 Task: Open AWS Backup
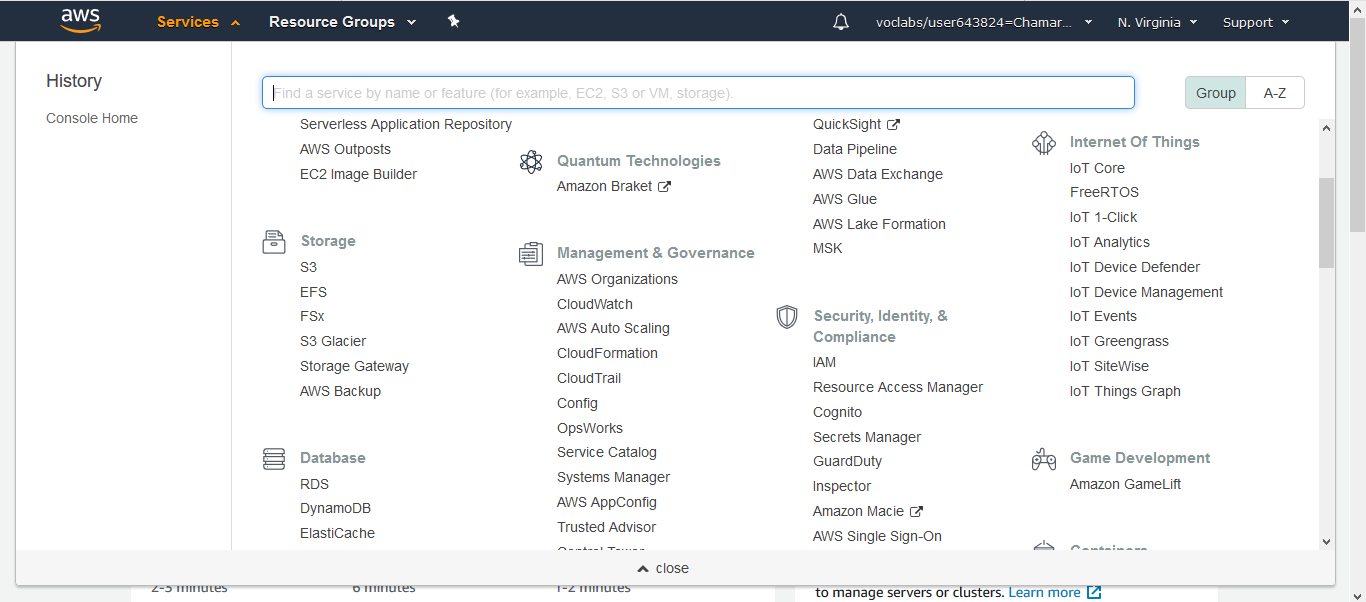coord(340,391)
